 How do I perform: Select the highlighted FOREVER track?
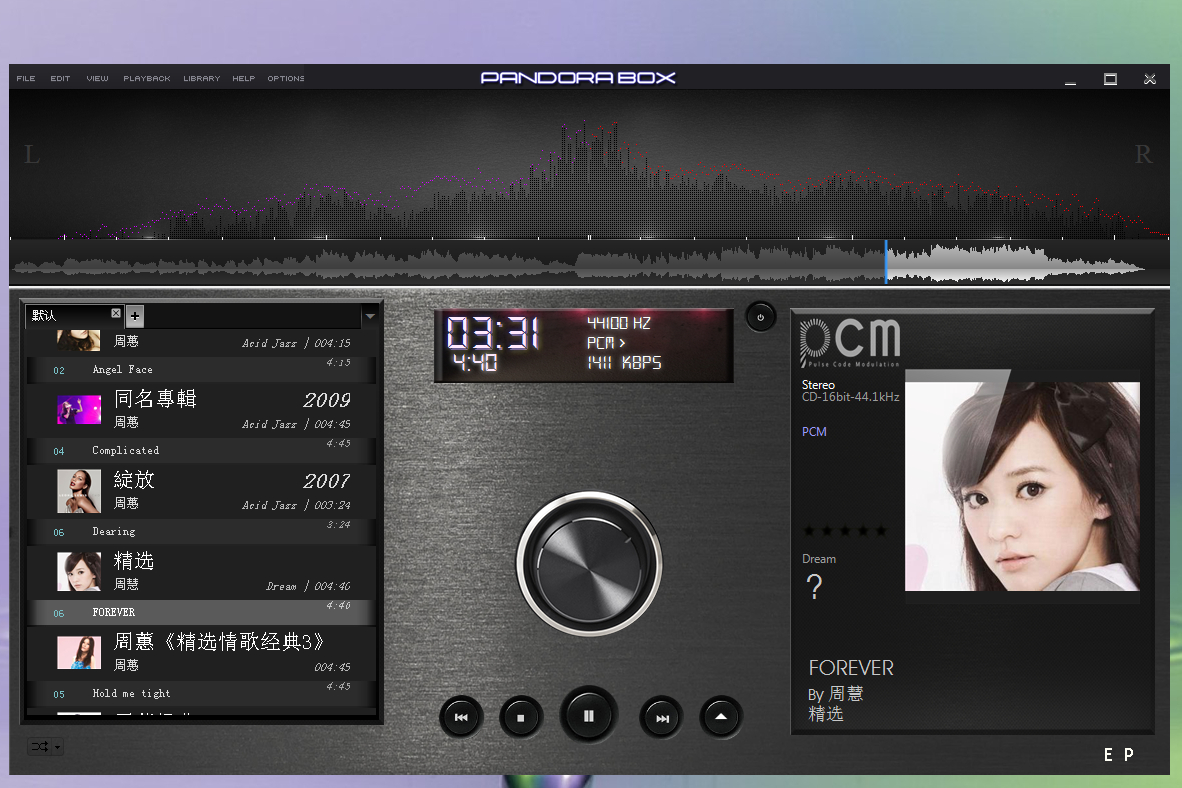click(201, 612)
